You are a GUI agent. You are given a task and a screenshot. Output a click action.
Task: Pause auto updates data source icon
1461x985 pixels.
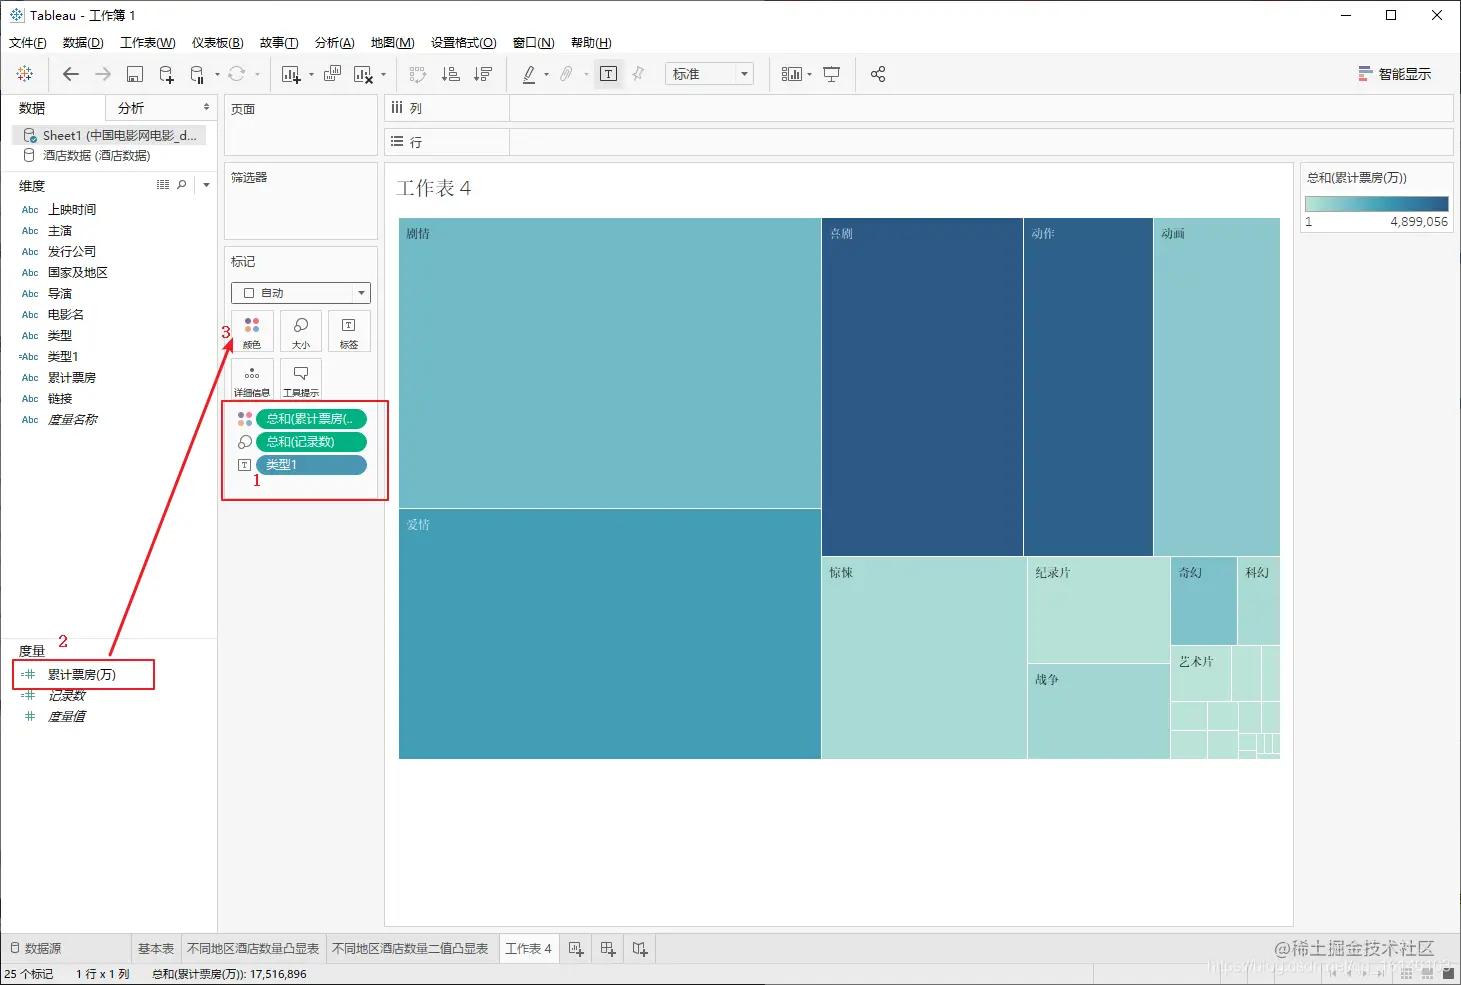tap(197, 74)
